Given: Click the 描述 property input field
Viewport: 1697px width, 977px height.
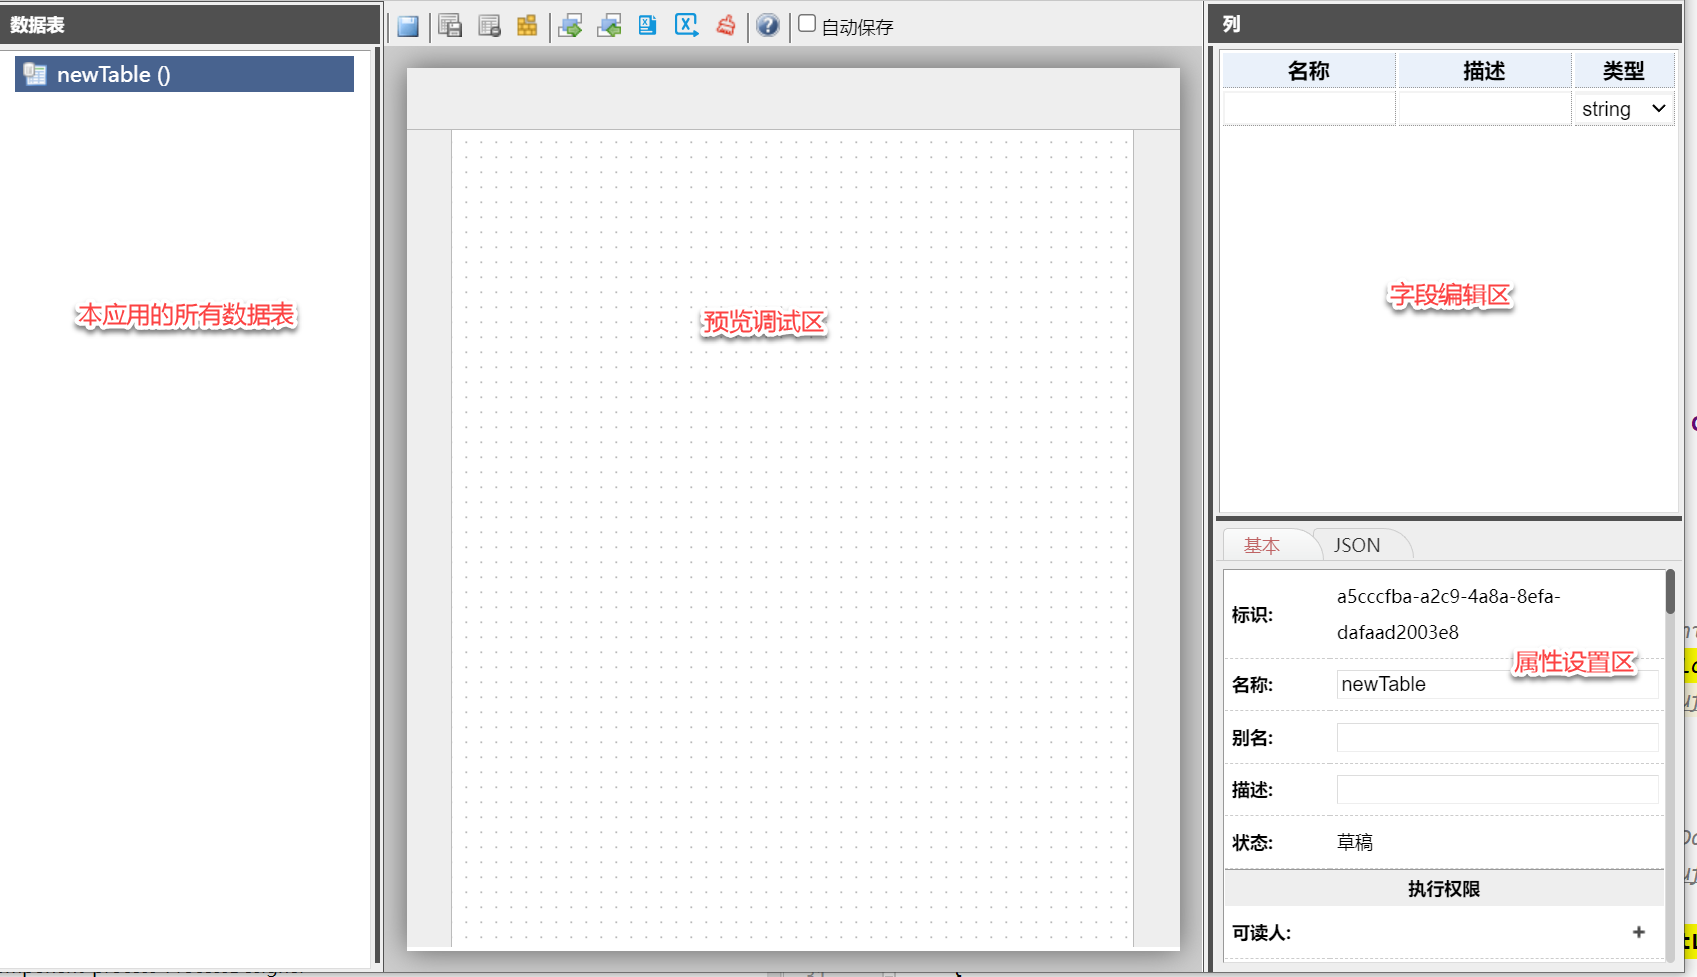Looking at the screenshot, I should (x=1496, y=790).
